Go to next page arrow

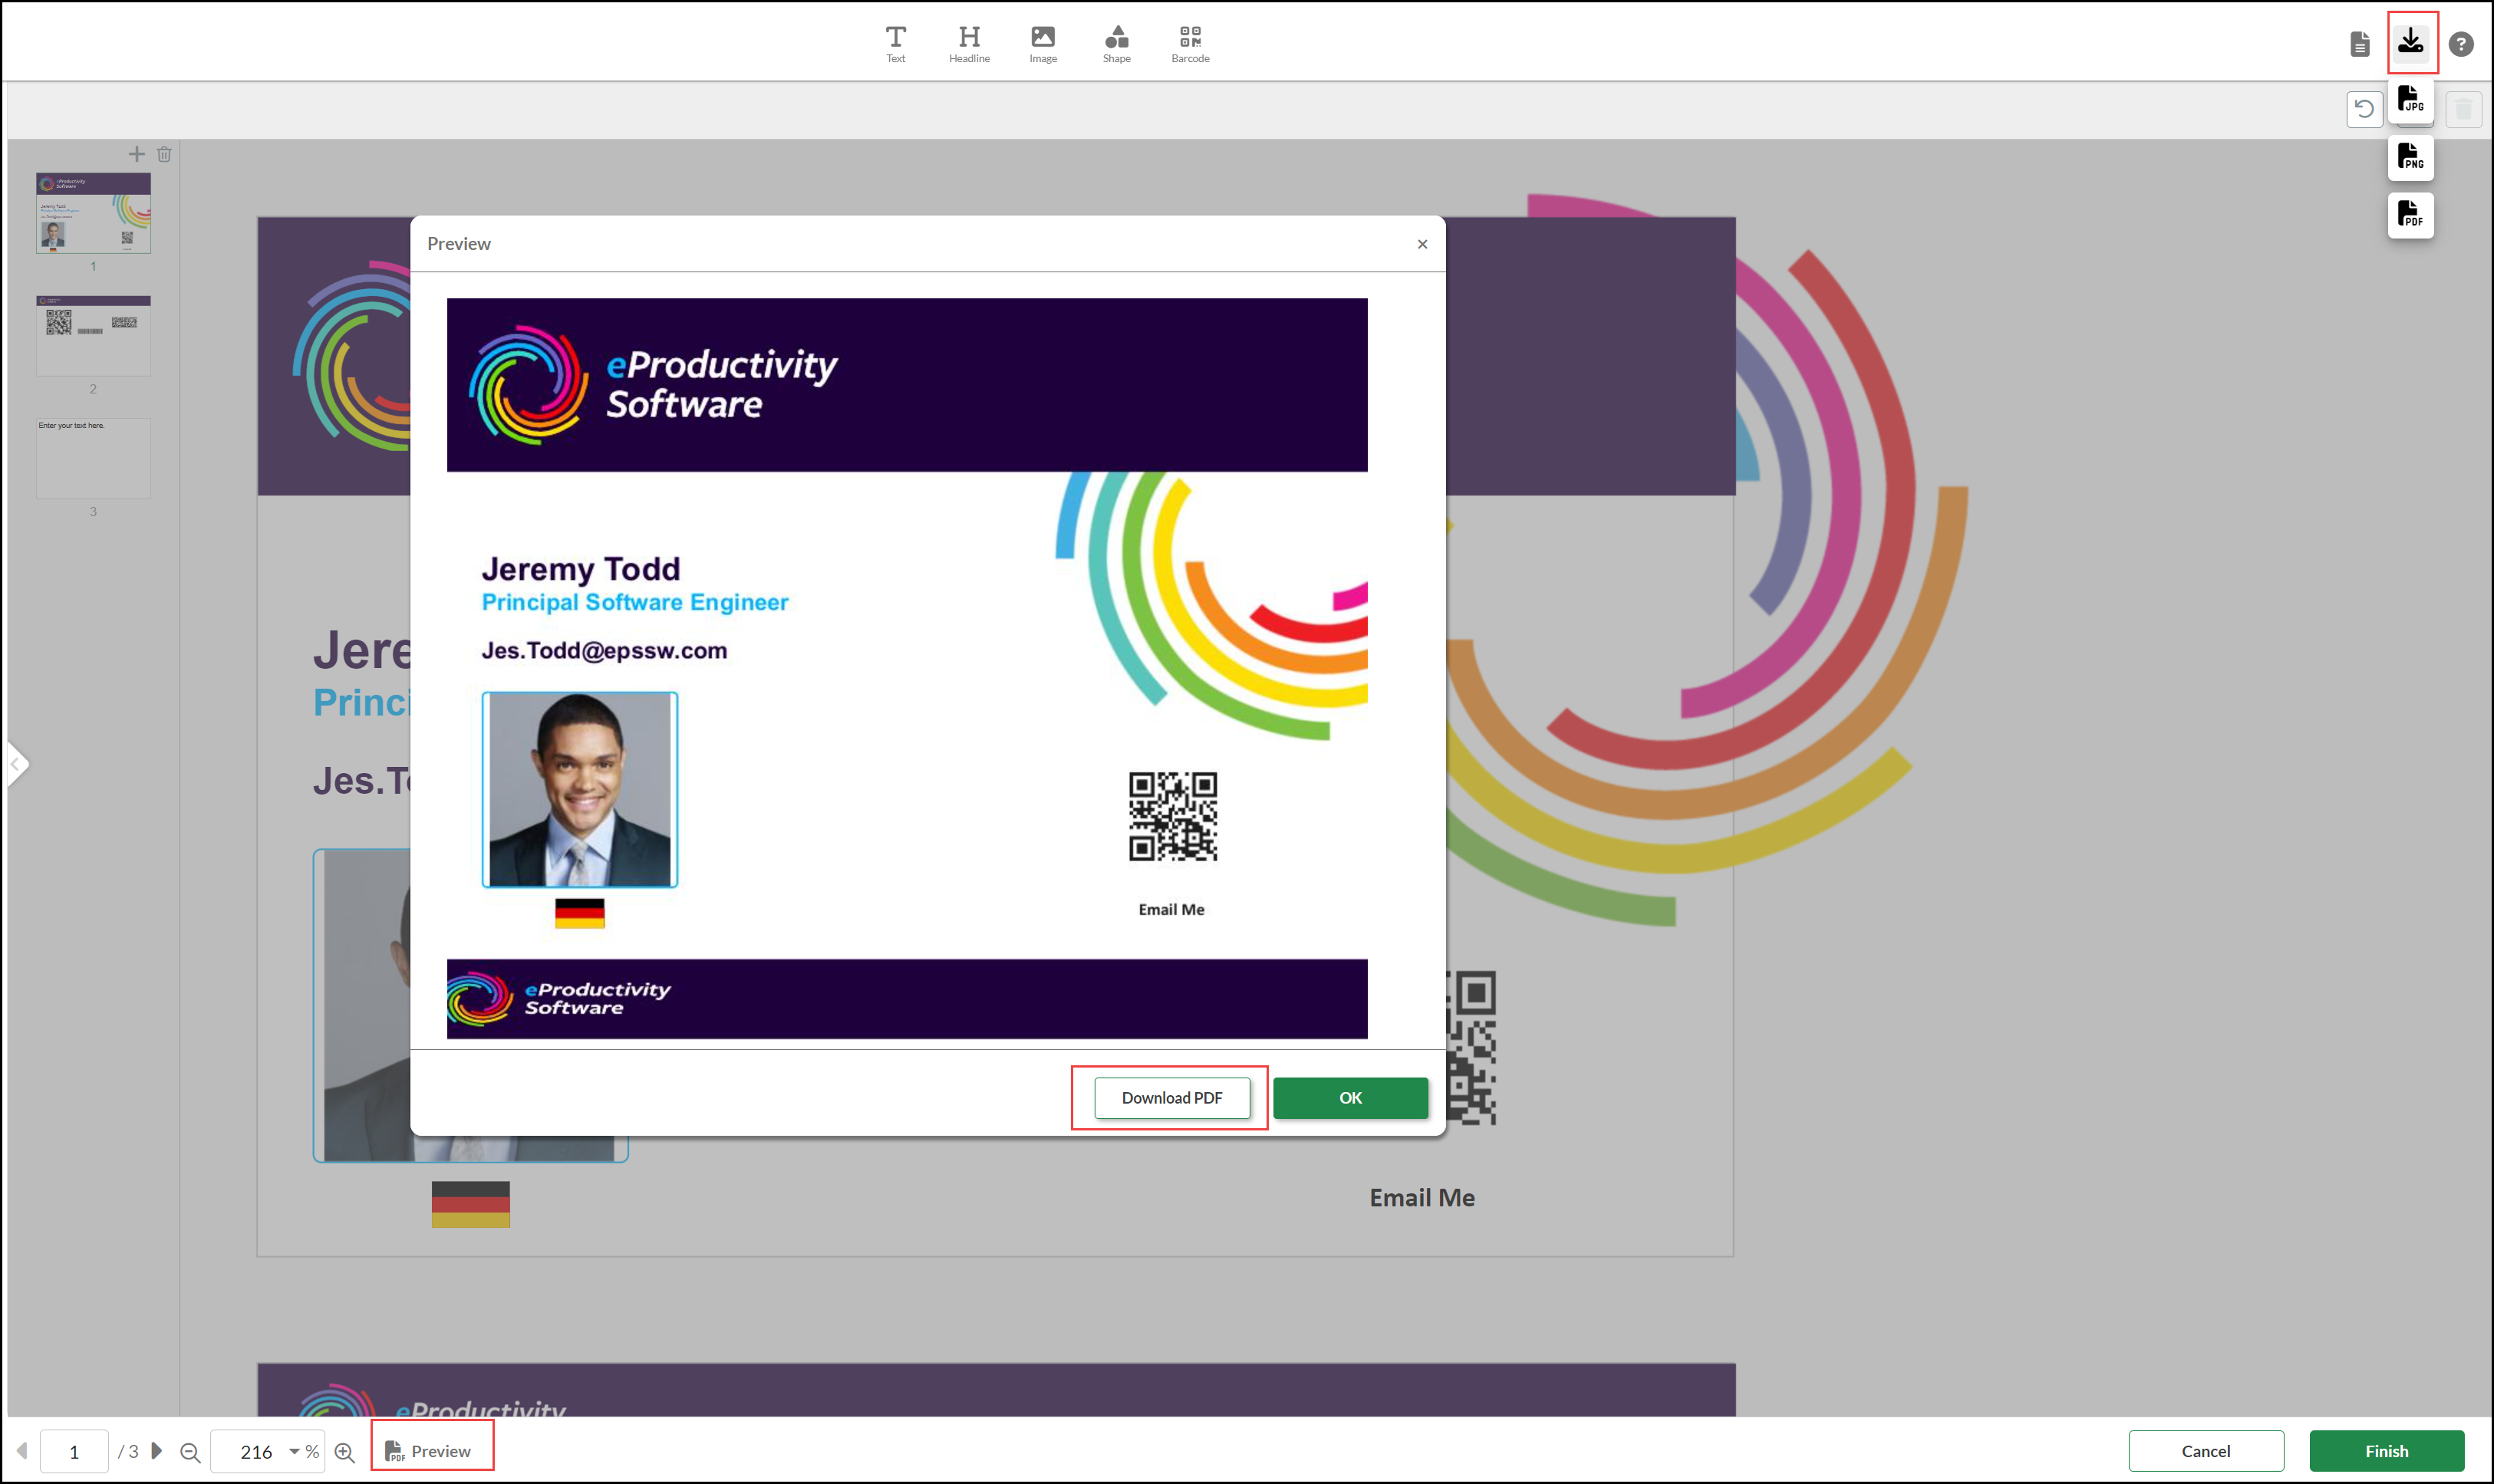[156, 1450]
